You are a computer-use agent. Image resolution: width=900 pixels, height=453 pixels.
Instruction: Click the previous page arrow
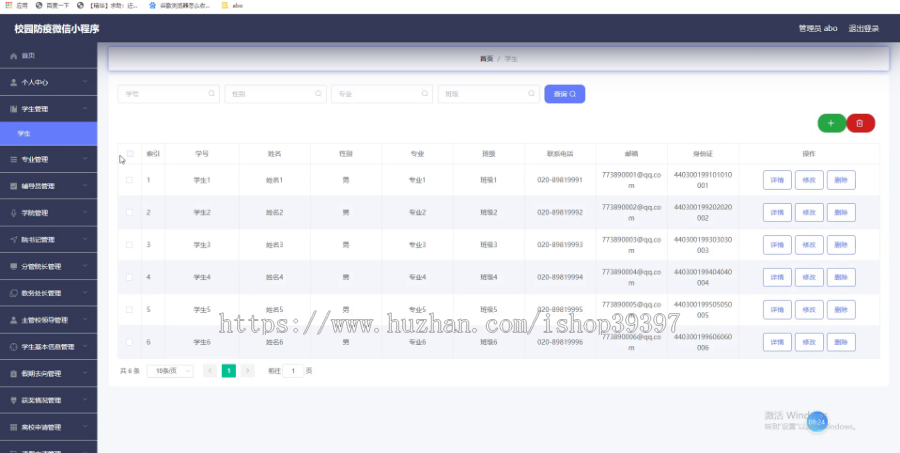click(210, 371)
